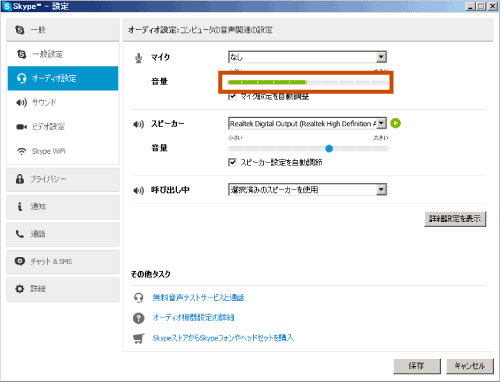Click the speaker icon next to スピーカー
The image size is (500, 382).
[138, 124]
